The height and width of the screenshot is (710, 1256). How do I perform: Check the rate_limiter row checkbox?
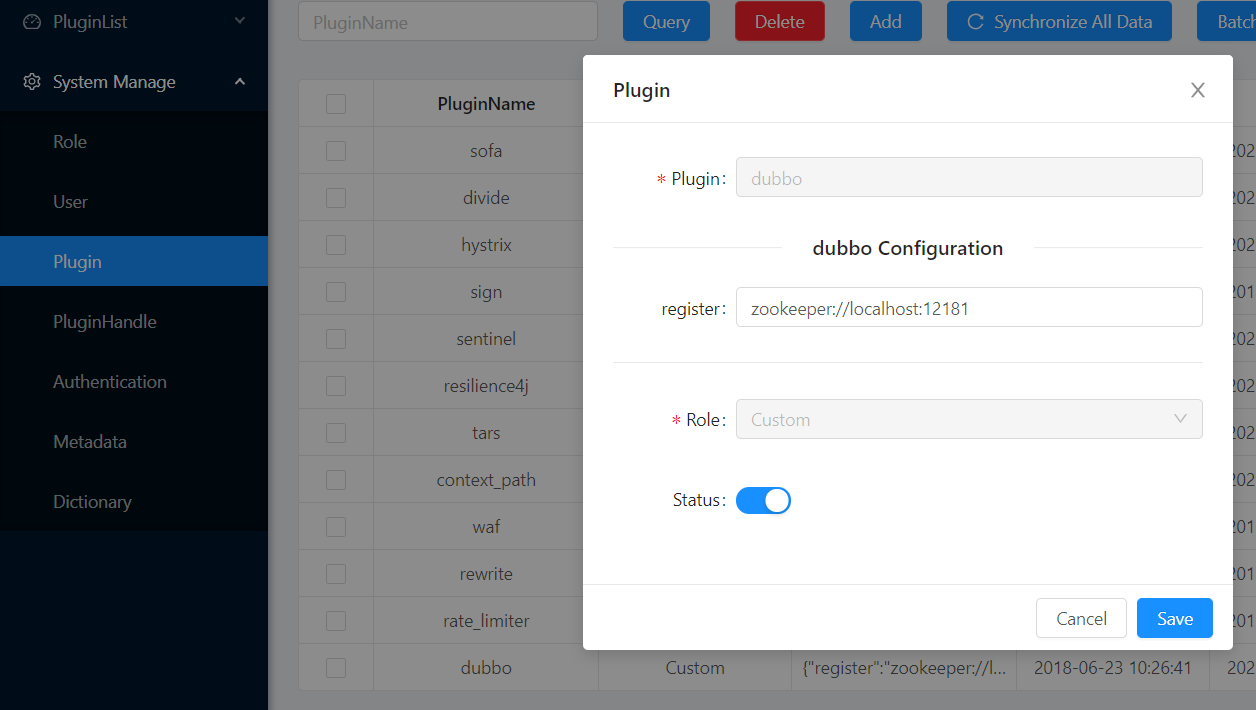click(x=336, y=621)
